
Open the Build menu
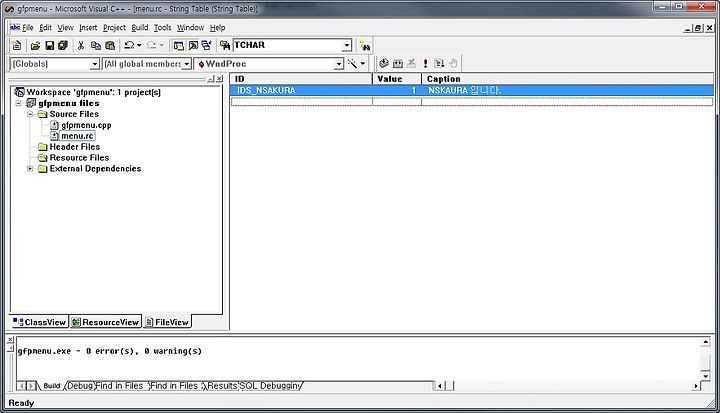click(x=140, y=28)
